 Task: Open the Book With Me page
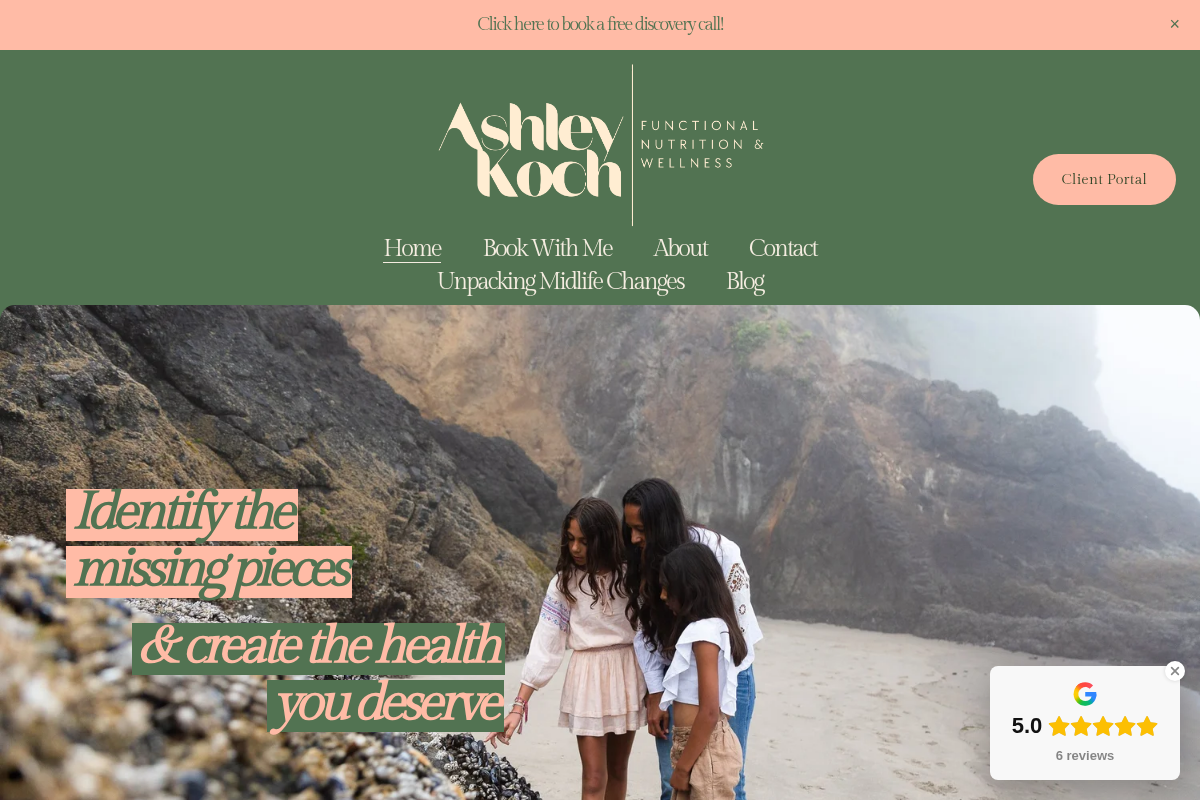pos(548,248)
